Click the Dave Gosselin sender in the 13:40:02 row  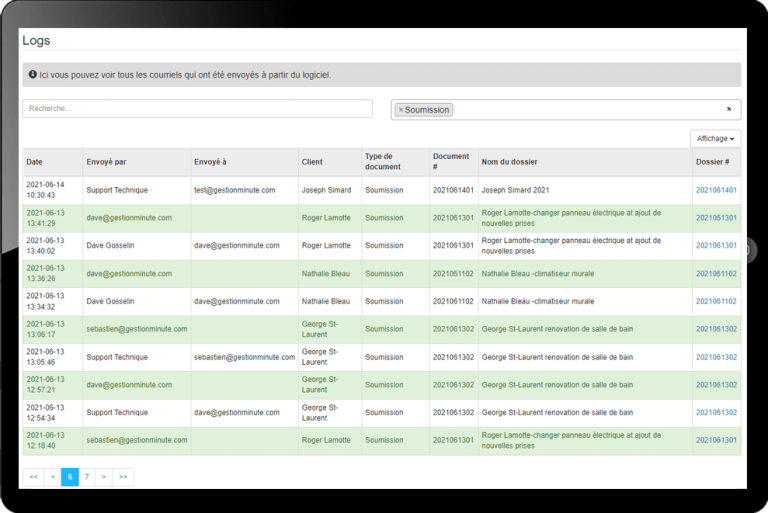(110, 245)
